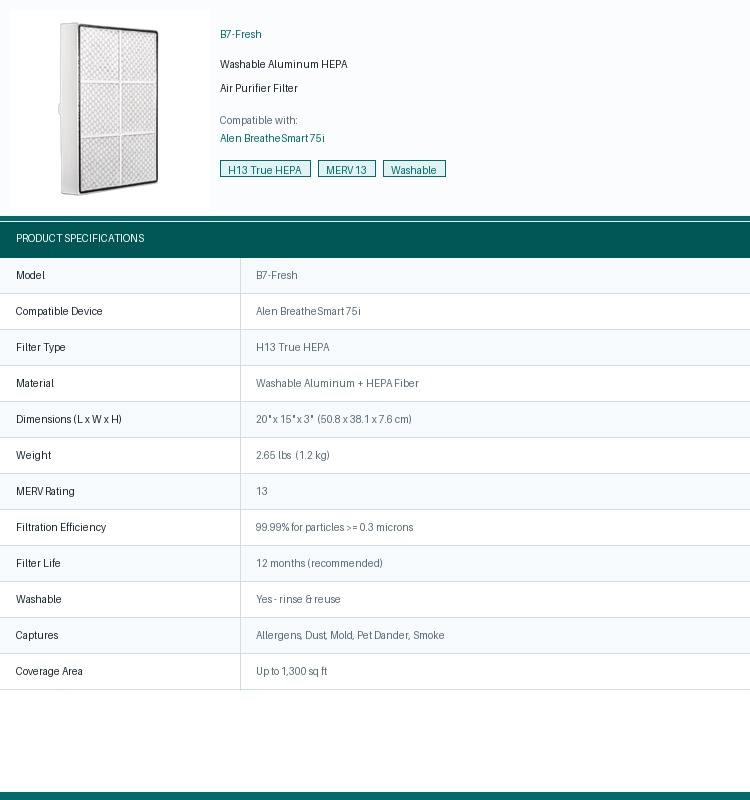Screen dimensions: 750x800
Task: Click the 'Filter Life' row label
Action: tap(38, 563)
